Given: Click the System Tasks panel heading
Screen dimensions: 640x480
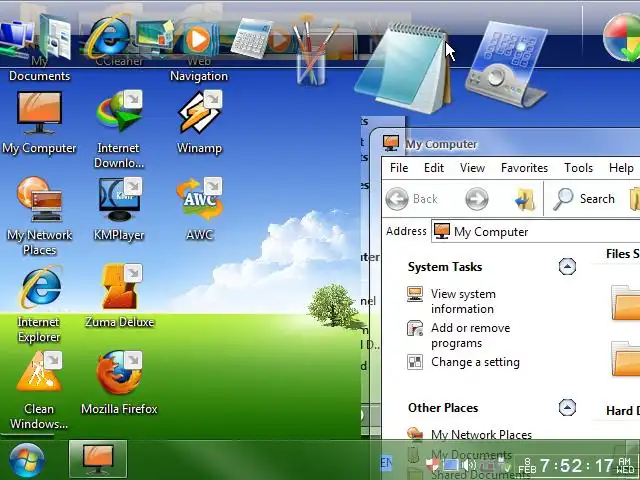Looking at the screenshot, I should [445, 267].
